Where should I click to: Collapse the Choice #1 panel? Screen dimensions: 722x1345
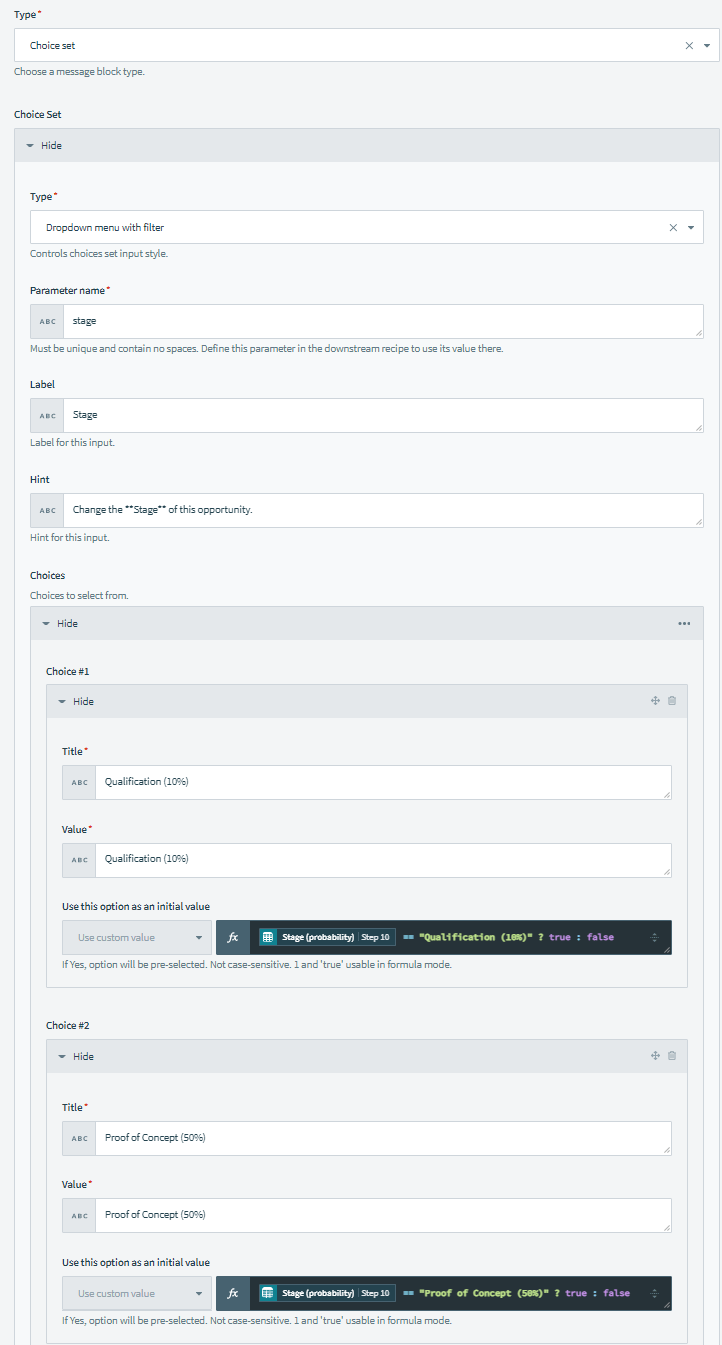(x=76, y=702)
